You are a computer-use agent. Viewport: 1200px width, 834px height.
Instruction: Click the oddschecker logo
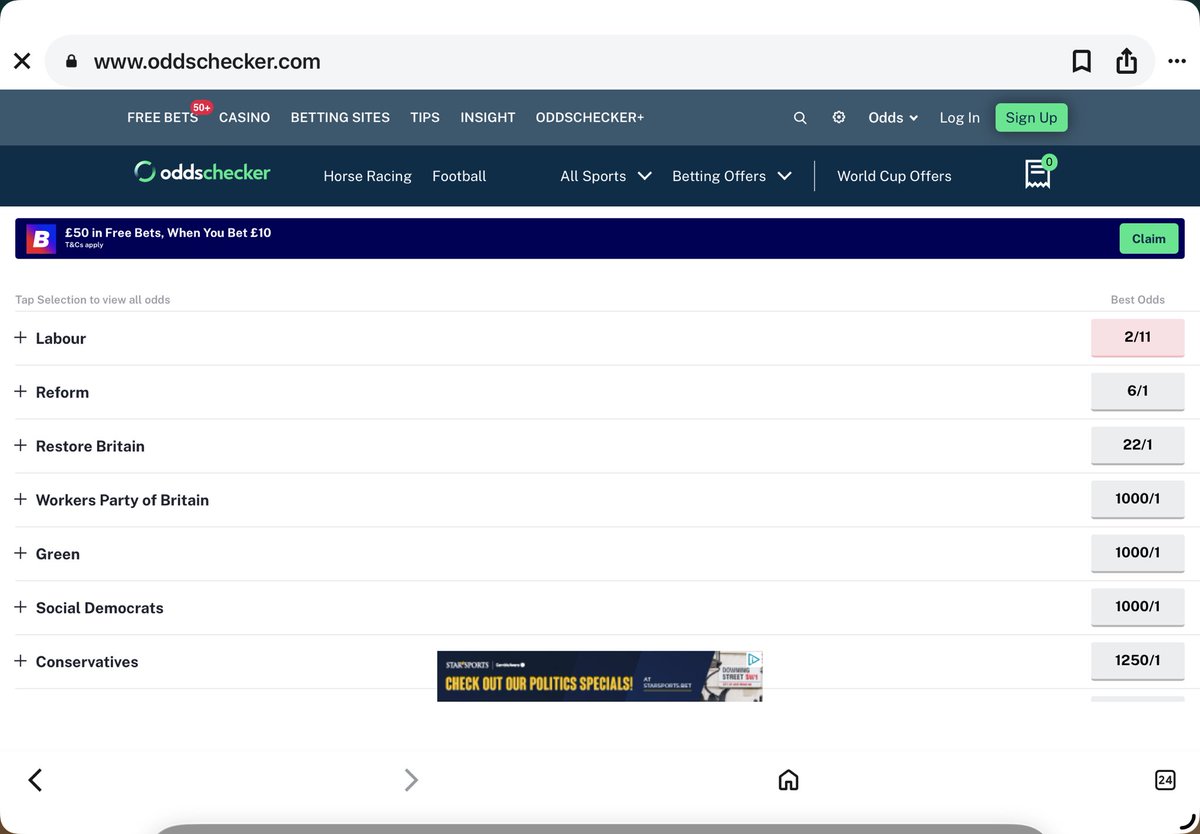[x=203, y=172]
